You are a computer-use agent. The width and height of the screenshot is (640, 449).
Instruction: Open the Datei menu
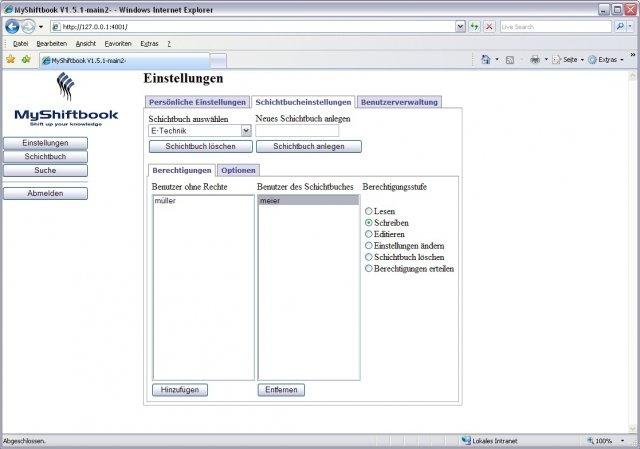pos(20,44)
